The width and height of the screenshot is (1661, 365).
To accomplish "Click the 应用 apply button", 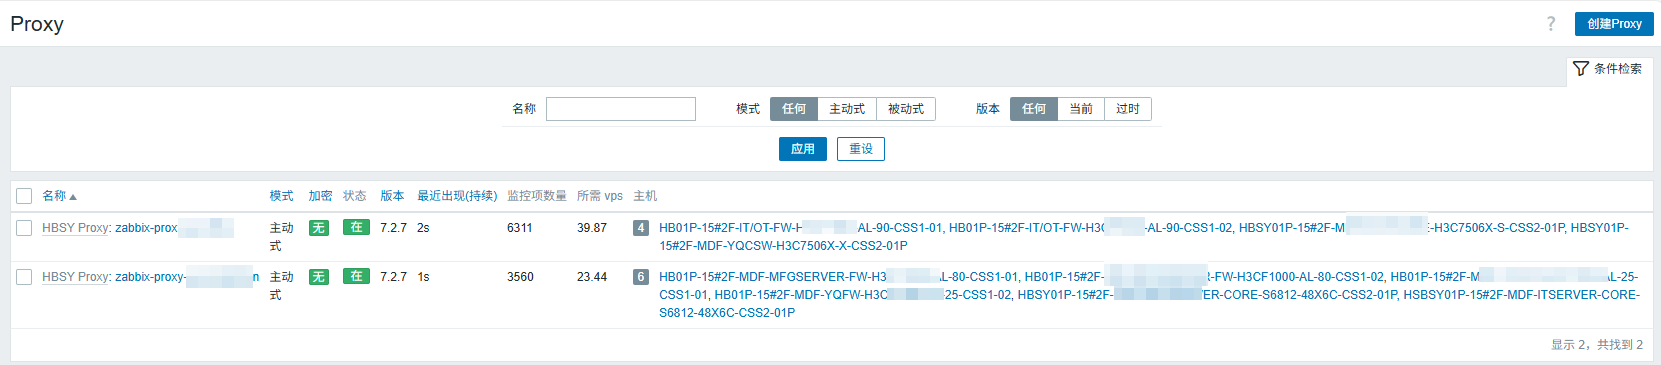I will (x=803, y=149).
